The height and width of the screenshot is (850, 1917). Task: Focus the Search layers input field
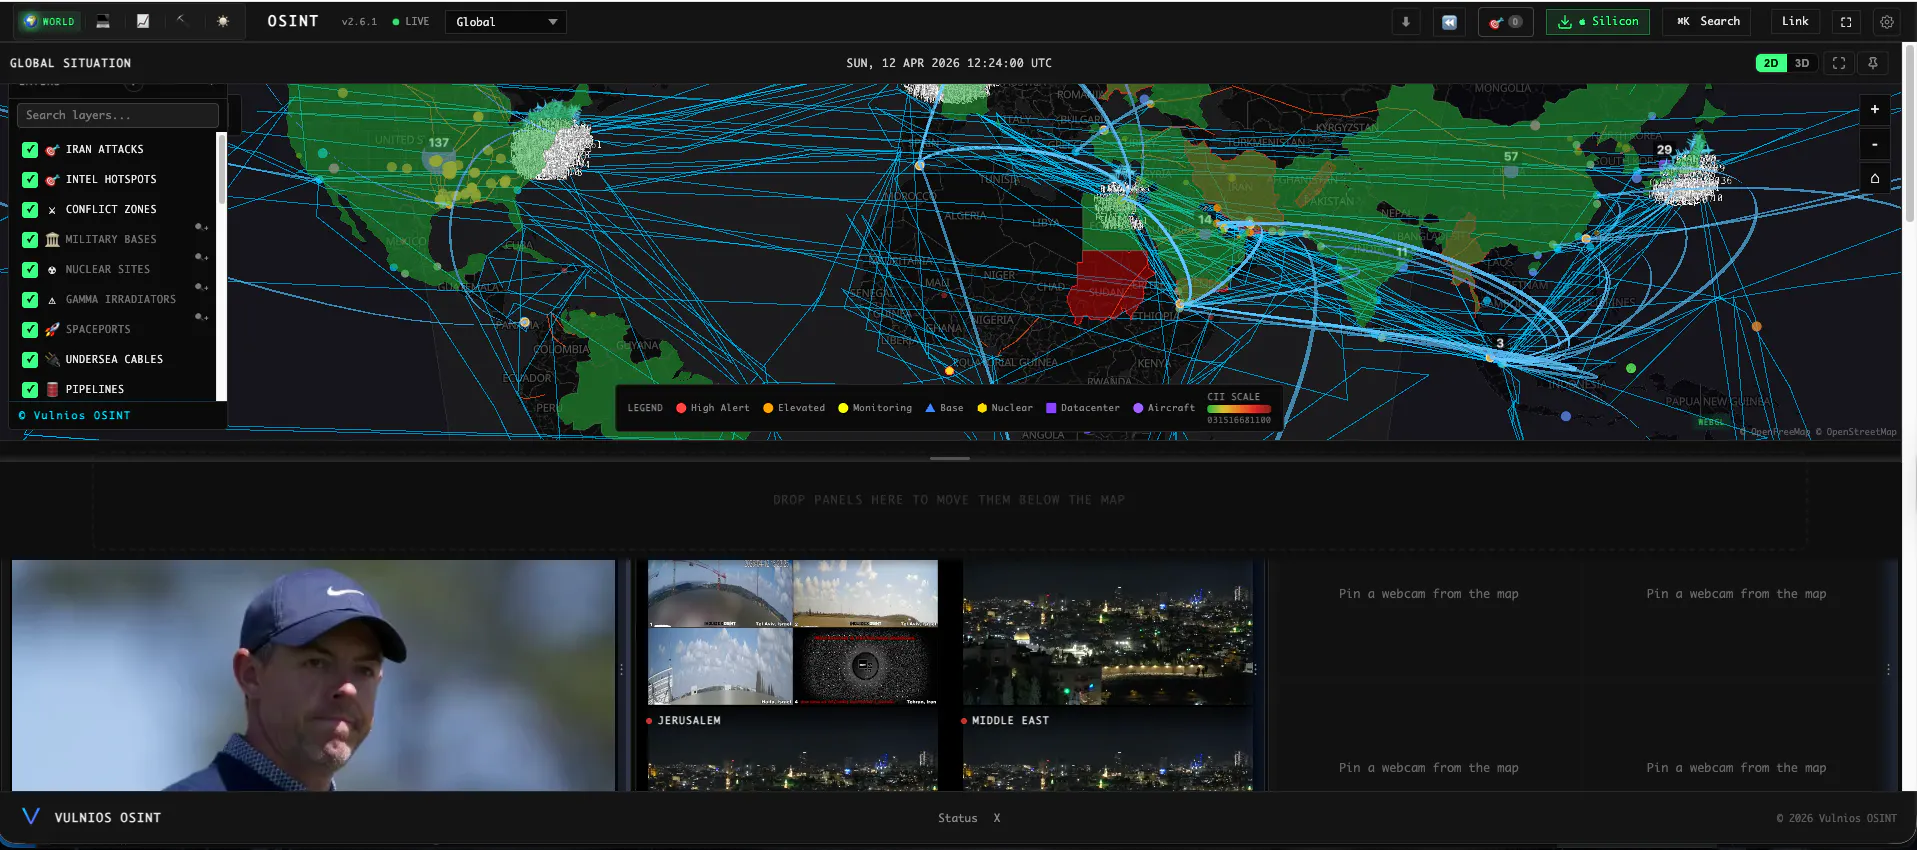point(118,116)
